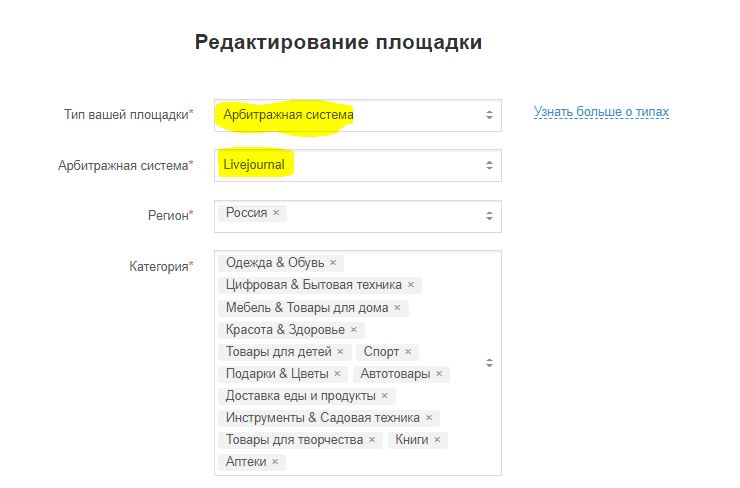Image resolution: width=740 pixels, height=488 pixels.
Task: Remove 'Красота & Здоровье' tag
Action: tap(354, 329)
